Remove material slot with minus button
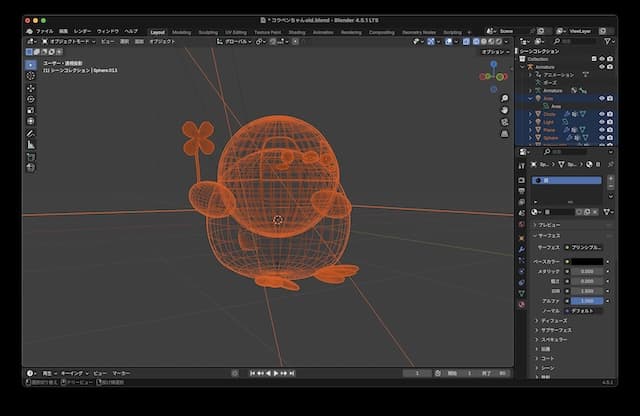The height and width of the screenshot is (416, 640). [611, 187]
